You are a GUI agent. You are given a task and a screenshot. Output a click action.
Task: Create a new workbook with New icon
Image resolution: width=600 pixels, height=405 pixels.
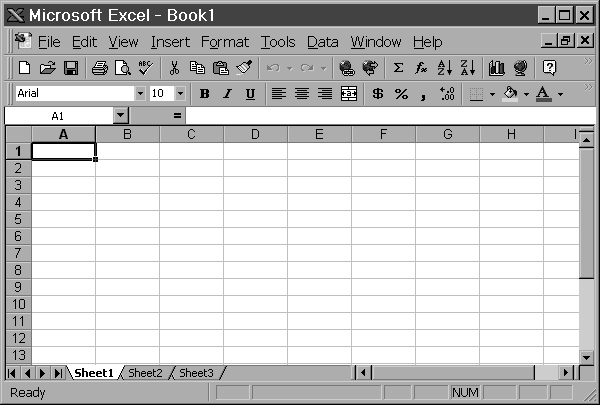24,68
